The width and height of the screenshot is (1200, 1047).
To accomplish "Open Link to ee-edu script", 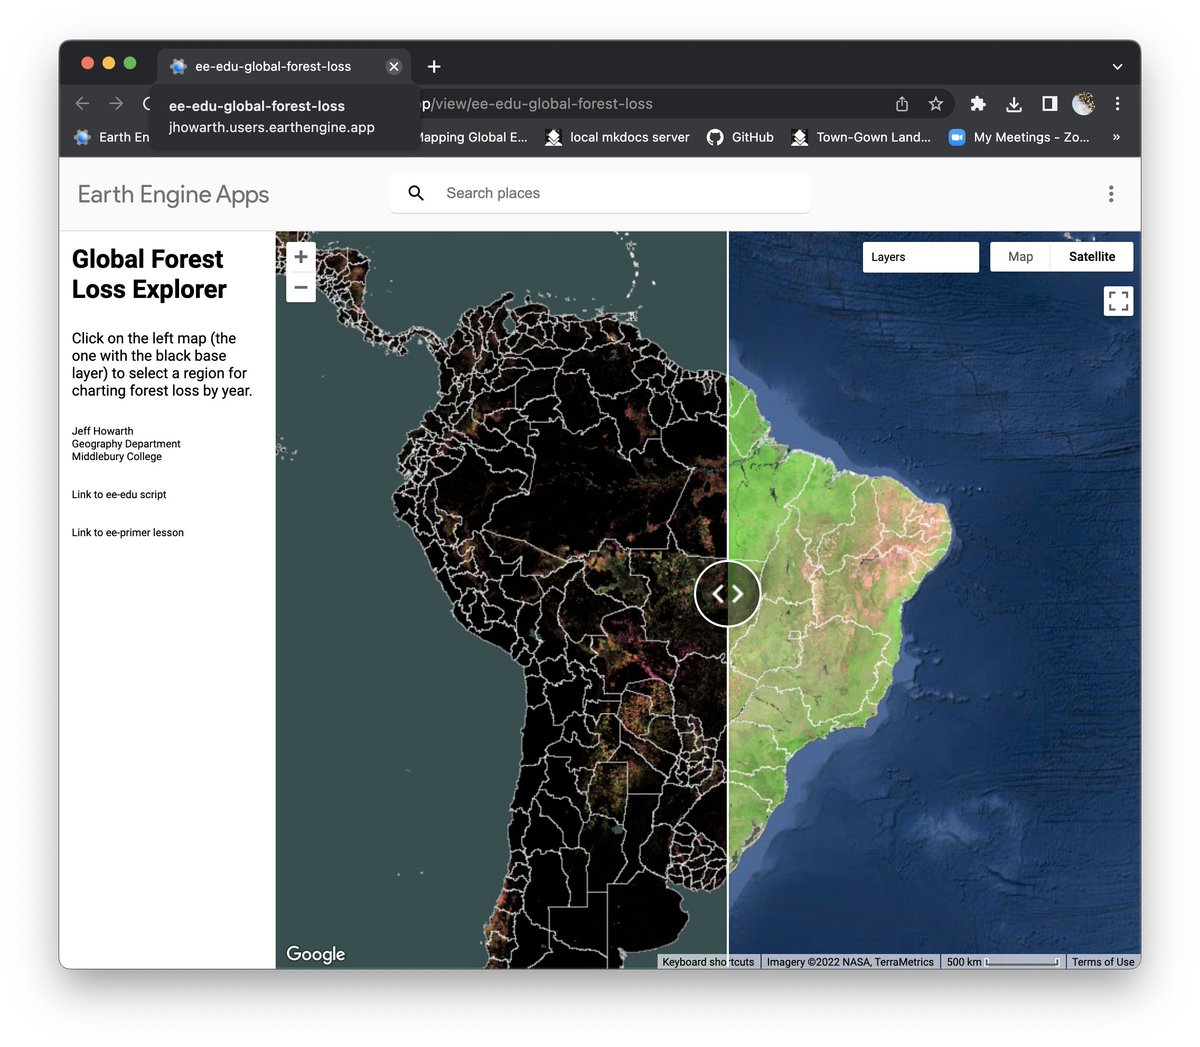I will click(x=119, y=495).
